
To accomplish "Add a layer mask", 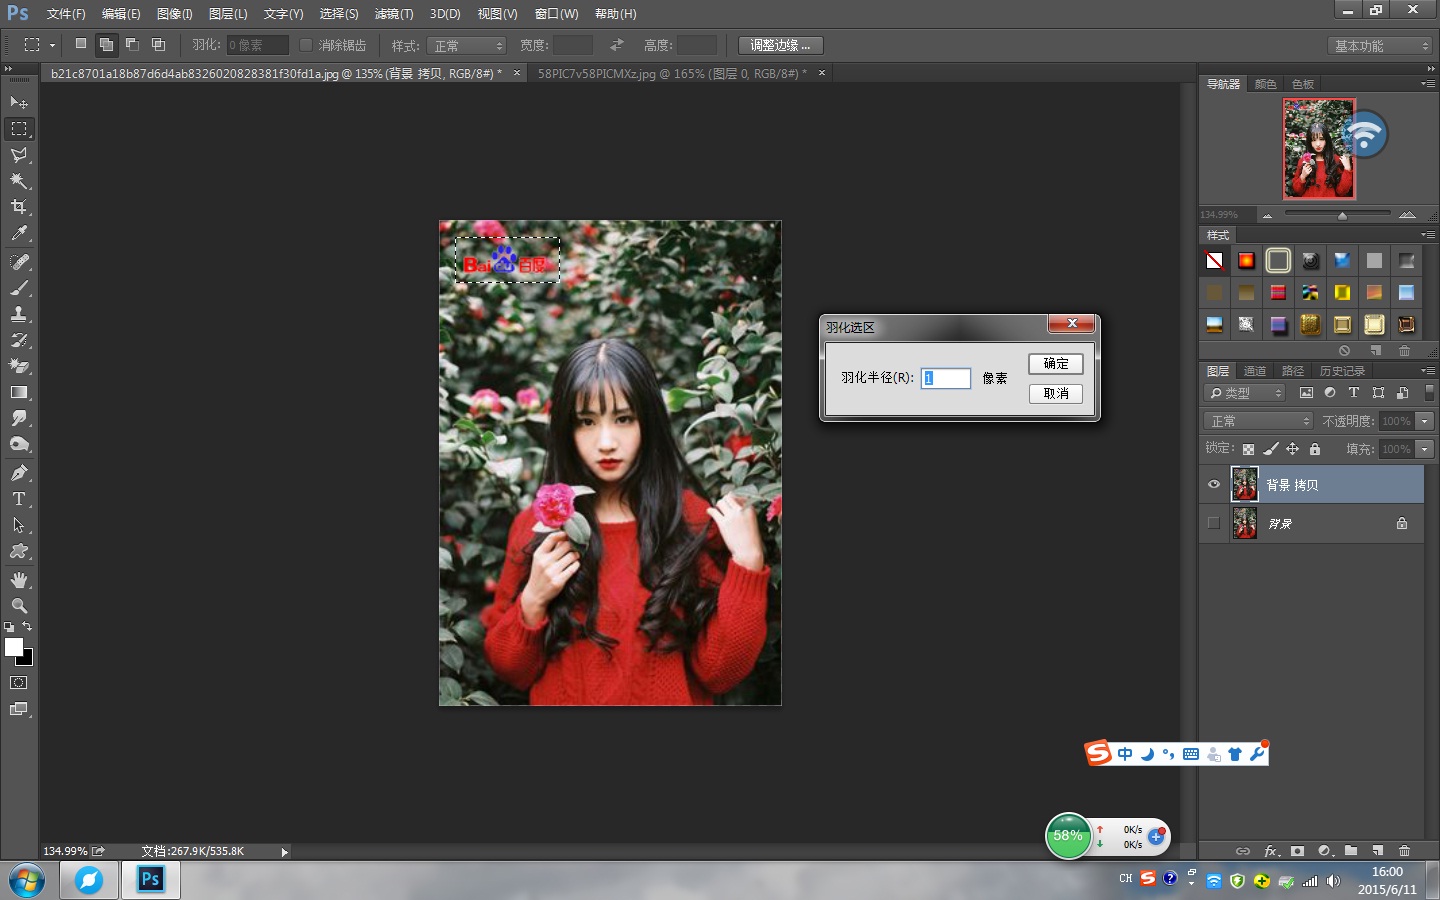I will (1297, 851).
